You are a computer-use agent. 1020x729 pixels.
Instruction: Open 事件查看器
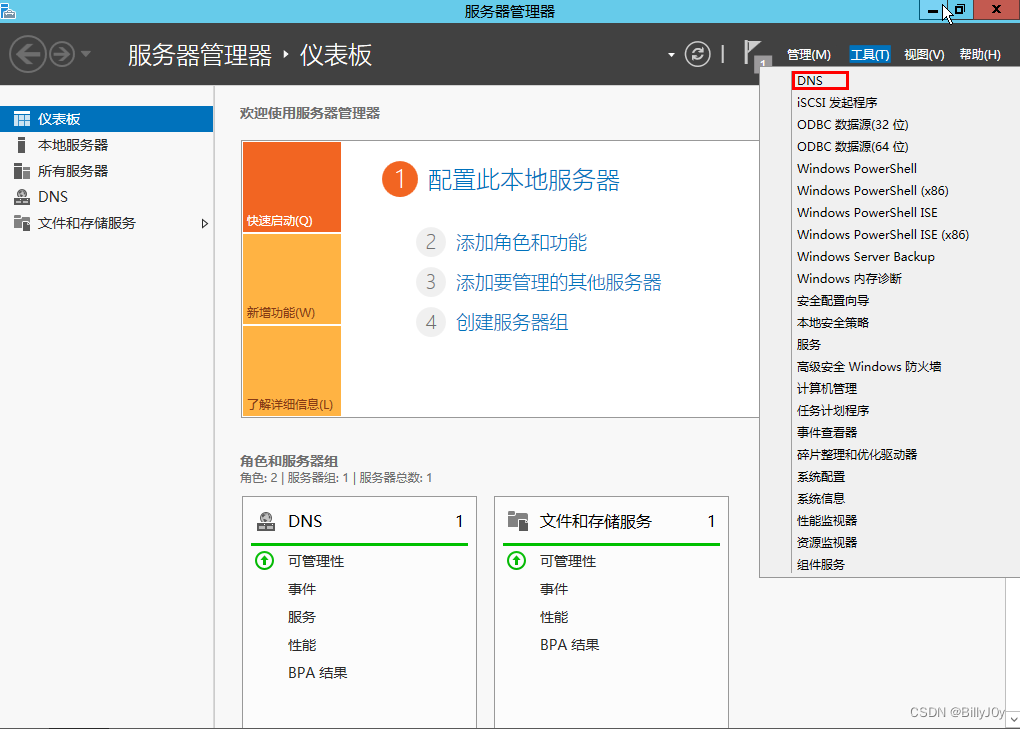click(827, 433)
